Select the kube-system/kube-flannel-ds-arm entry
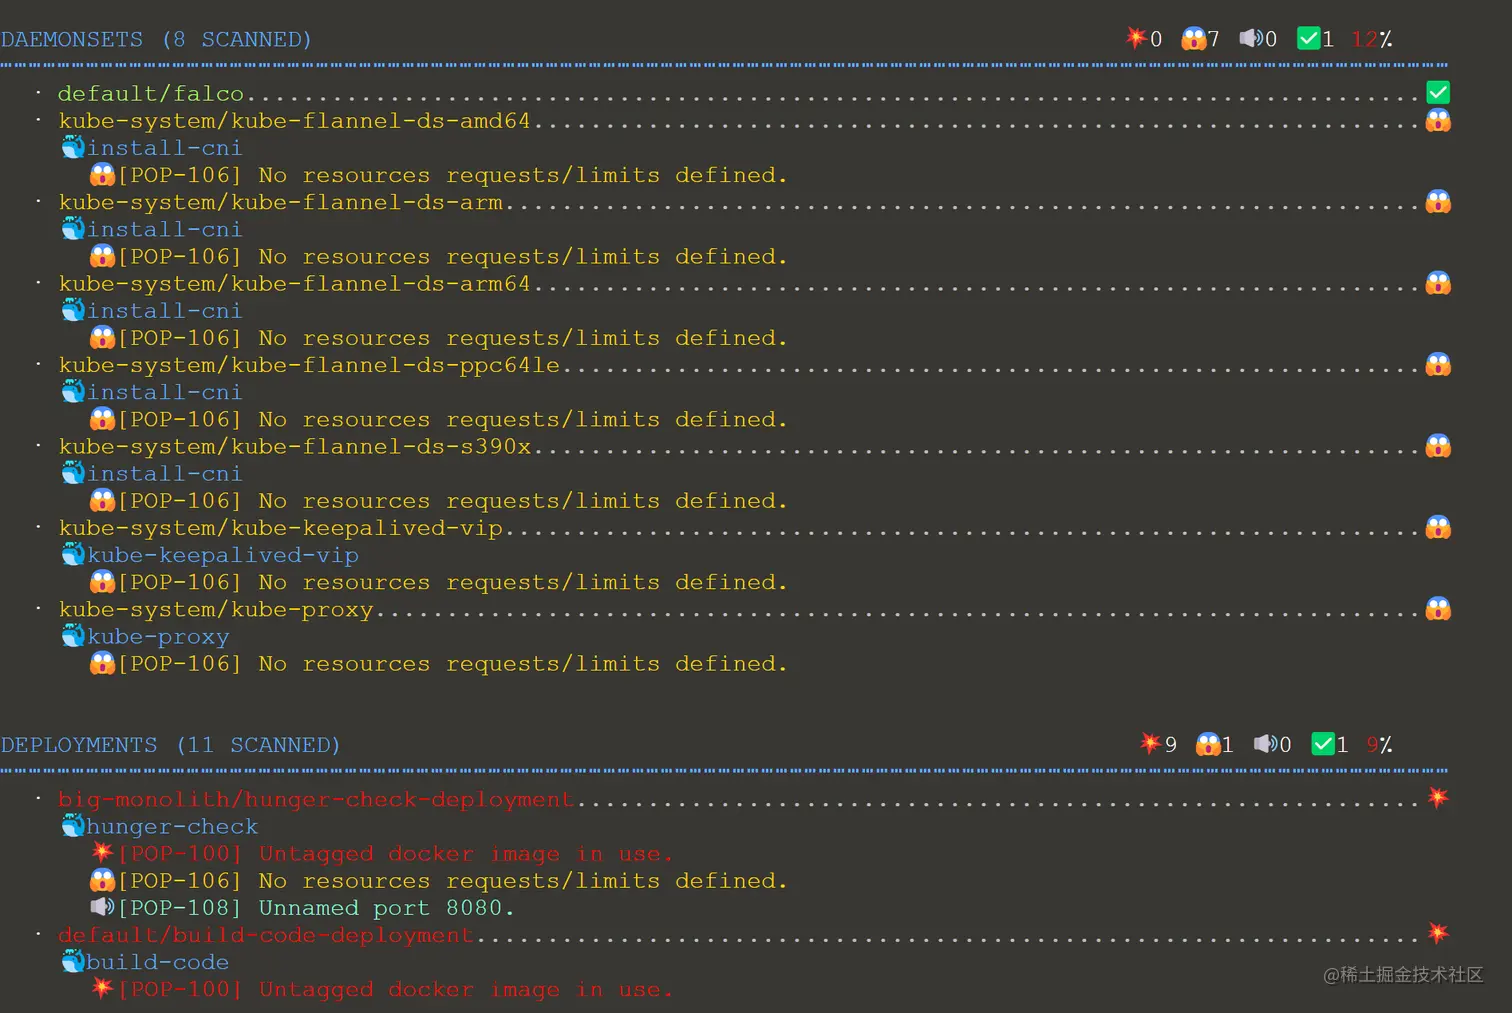 (280, 202)
